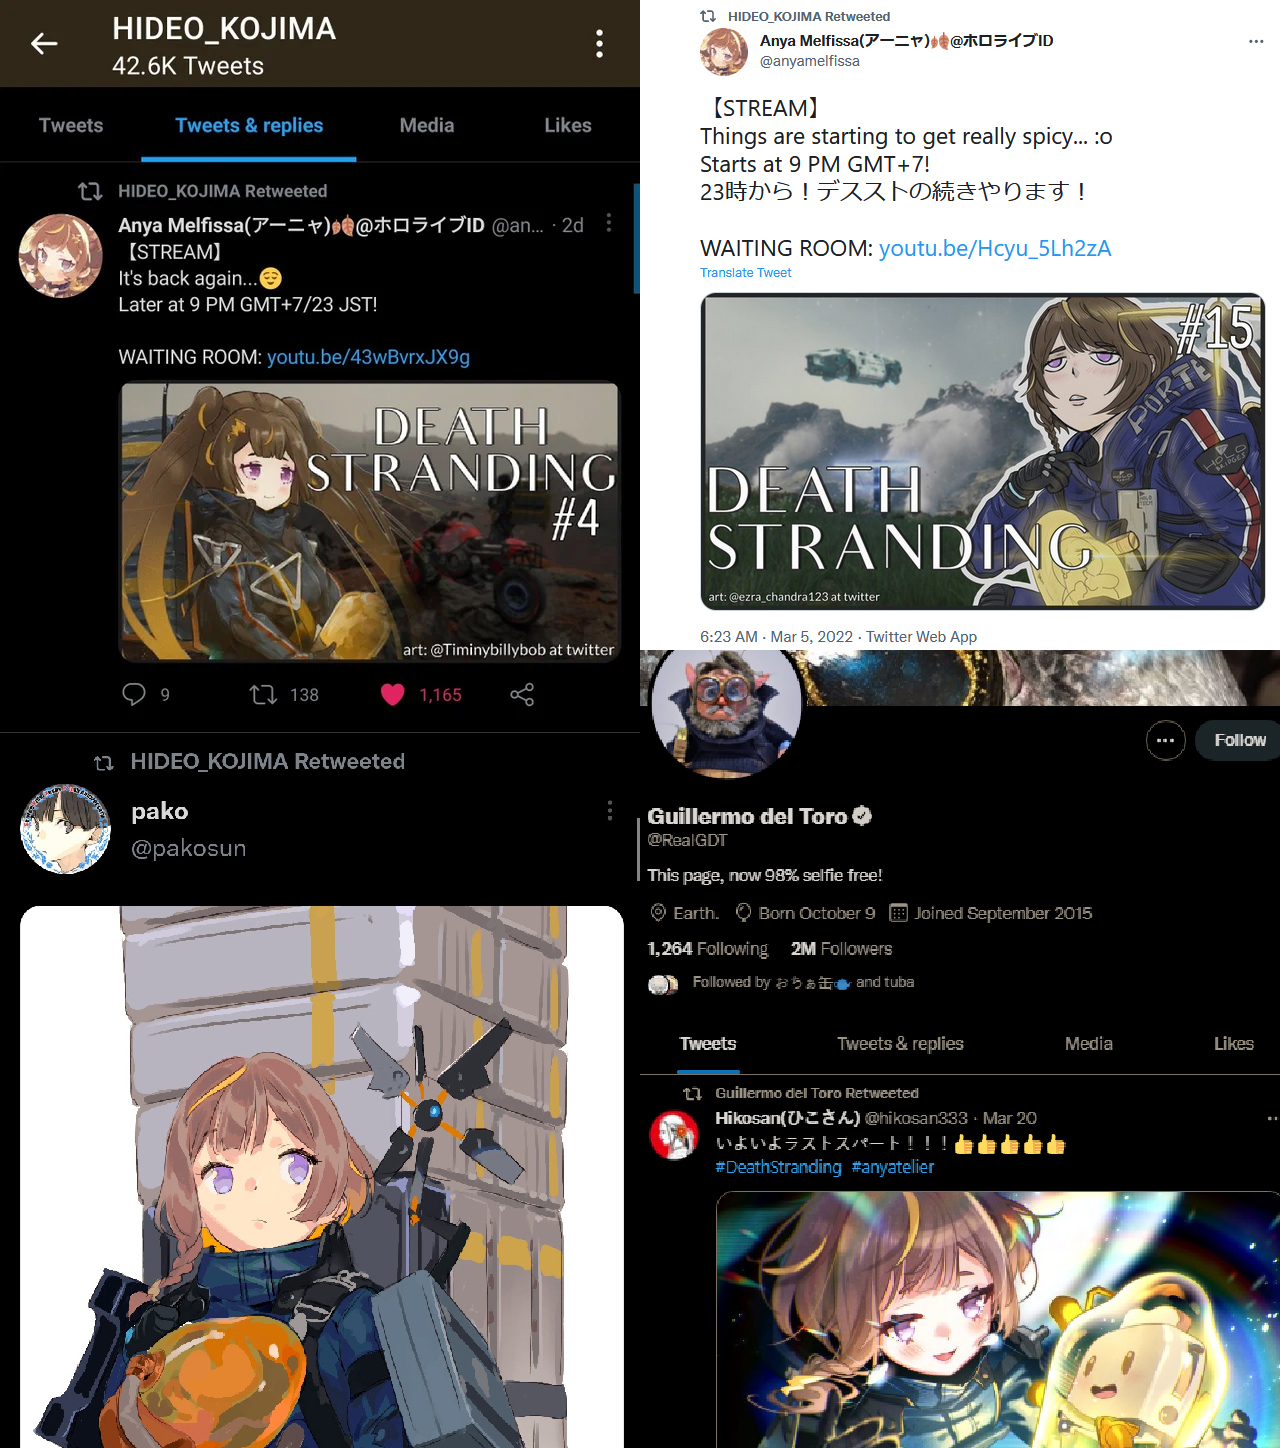Open the #DeathStranding hashtag
This screenshot has height=1448, width=1280.
[x=778, y=1167]
